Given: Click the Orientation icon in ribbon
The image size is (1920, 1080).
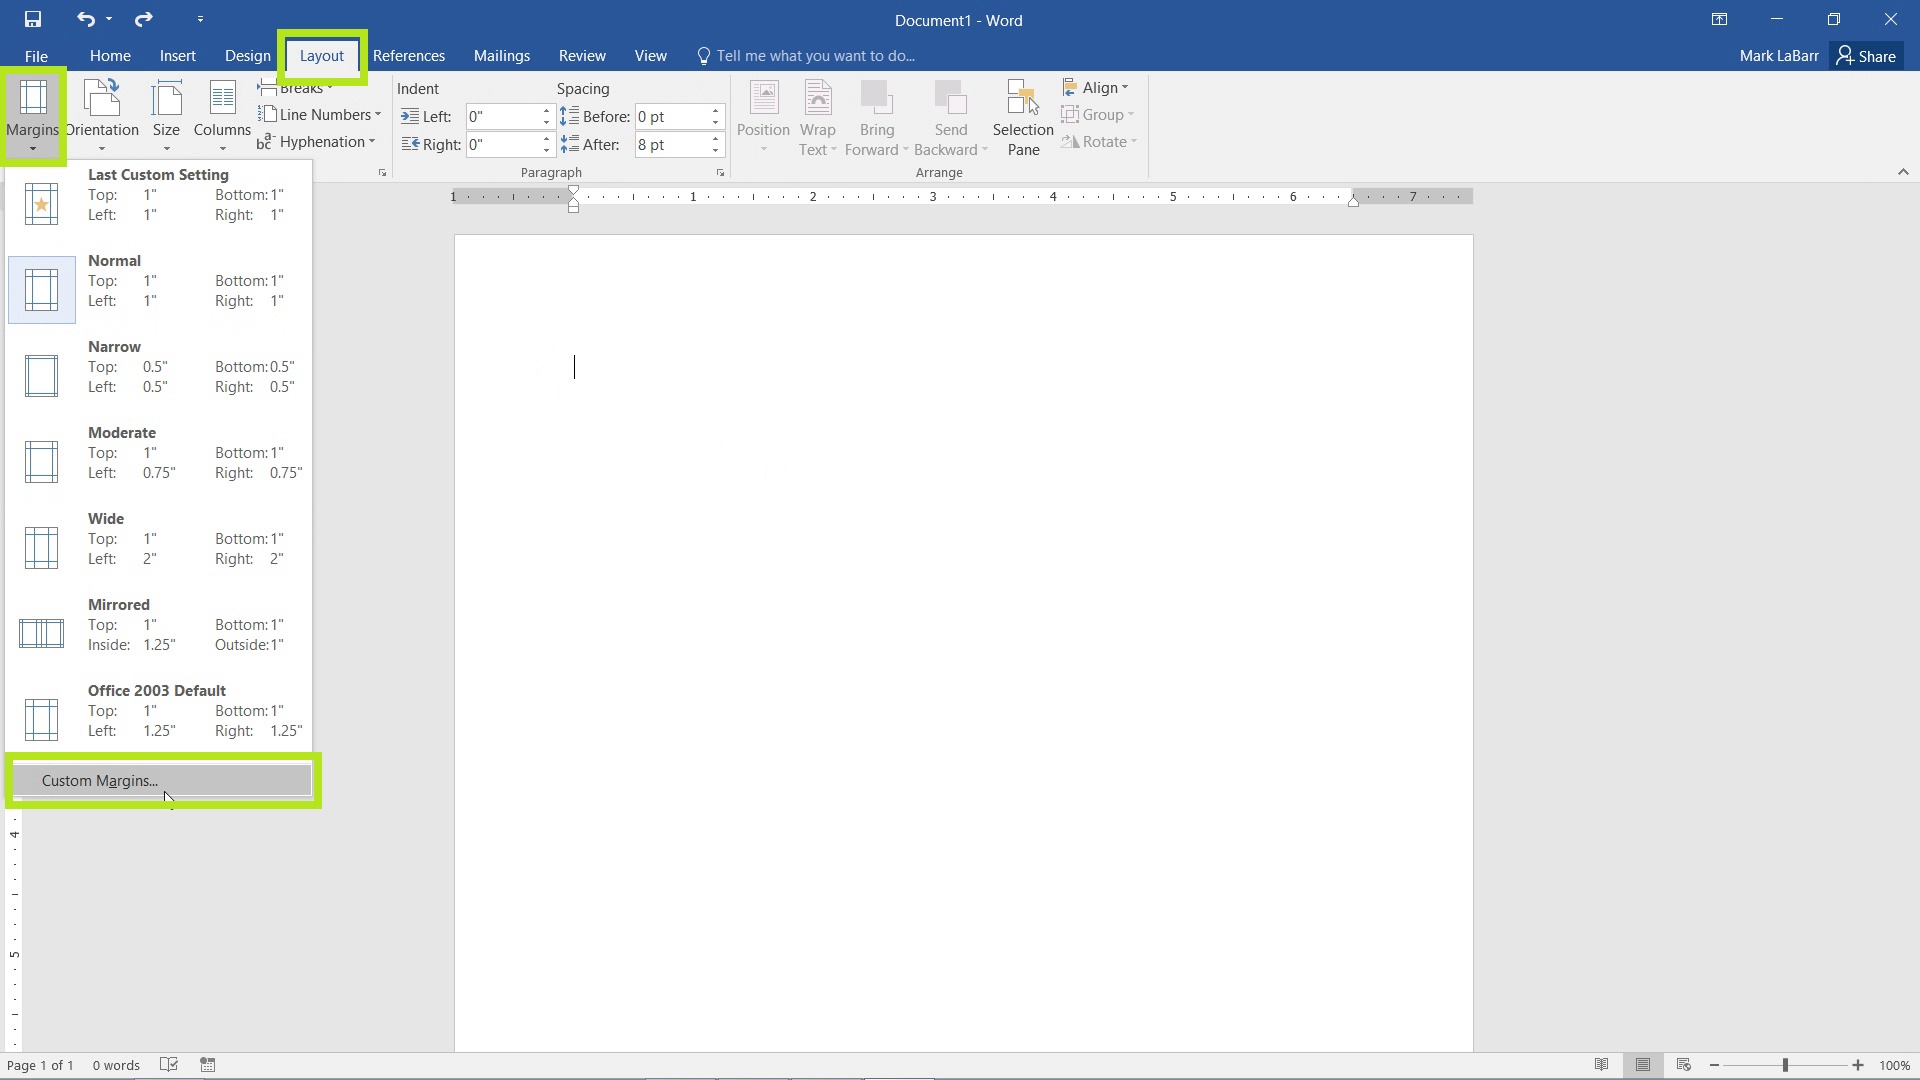Looking at the screenshot, I should coord(102,112).
